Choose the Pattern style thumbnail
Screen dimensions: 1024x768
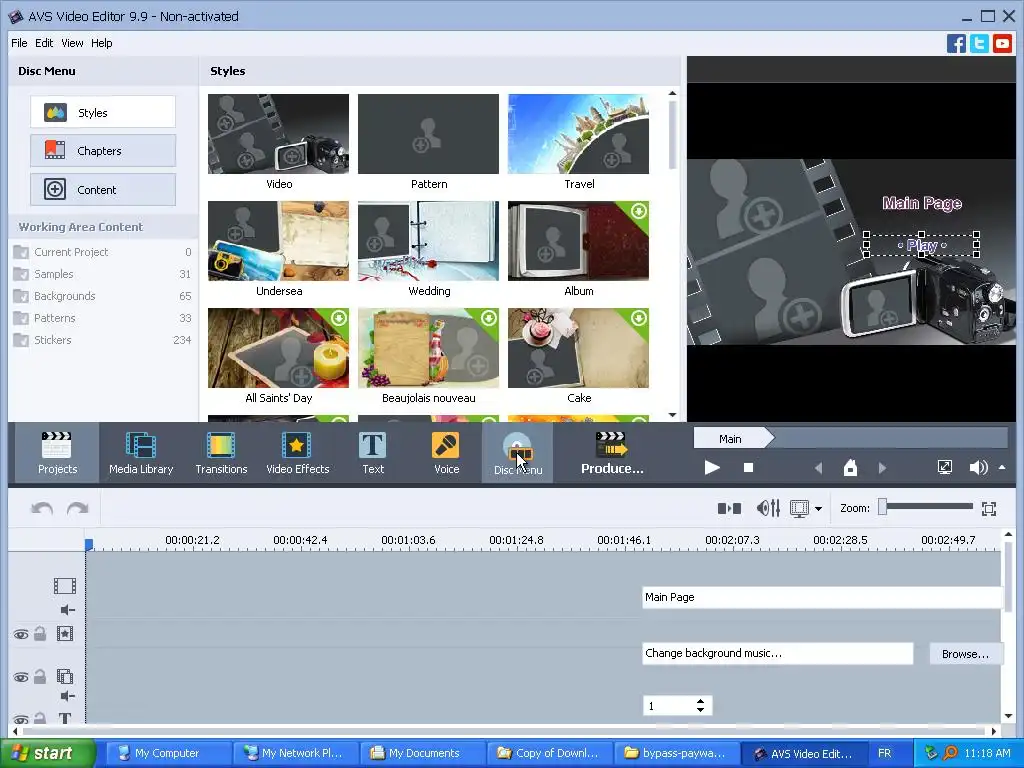(428, 134)
